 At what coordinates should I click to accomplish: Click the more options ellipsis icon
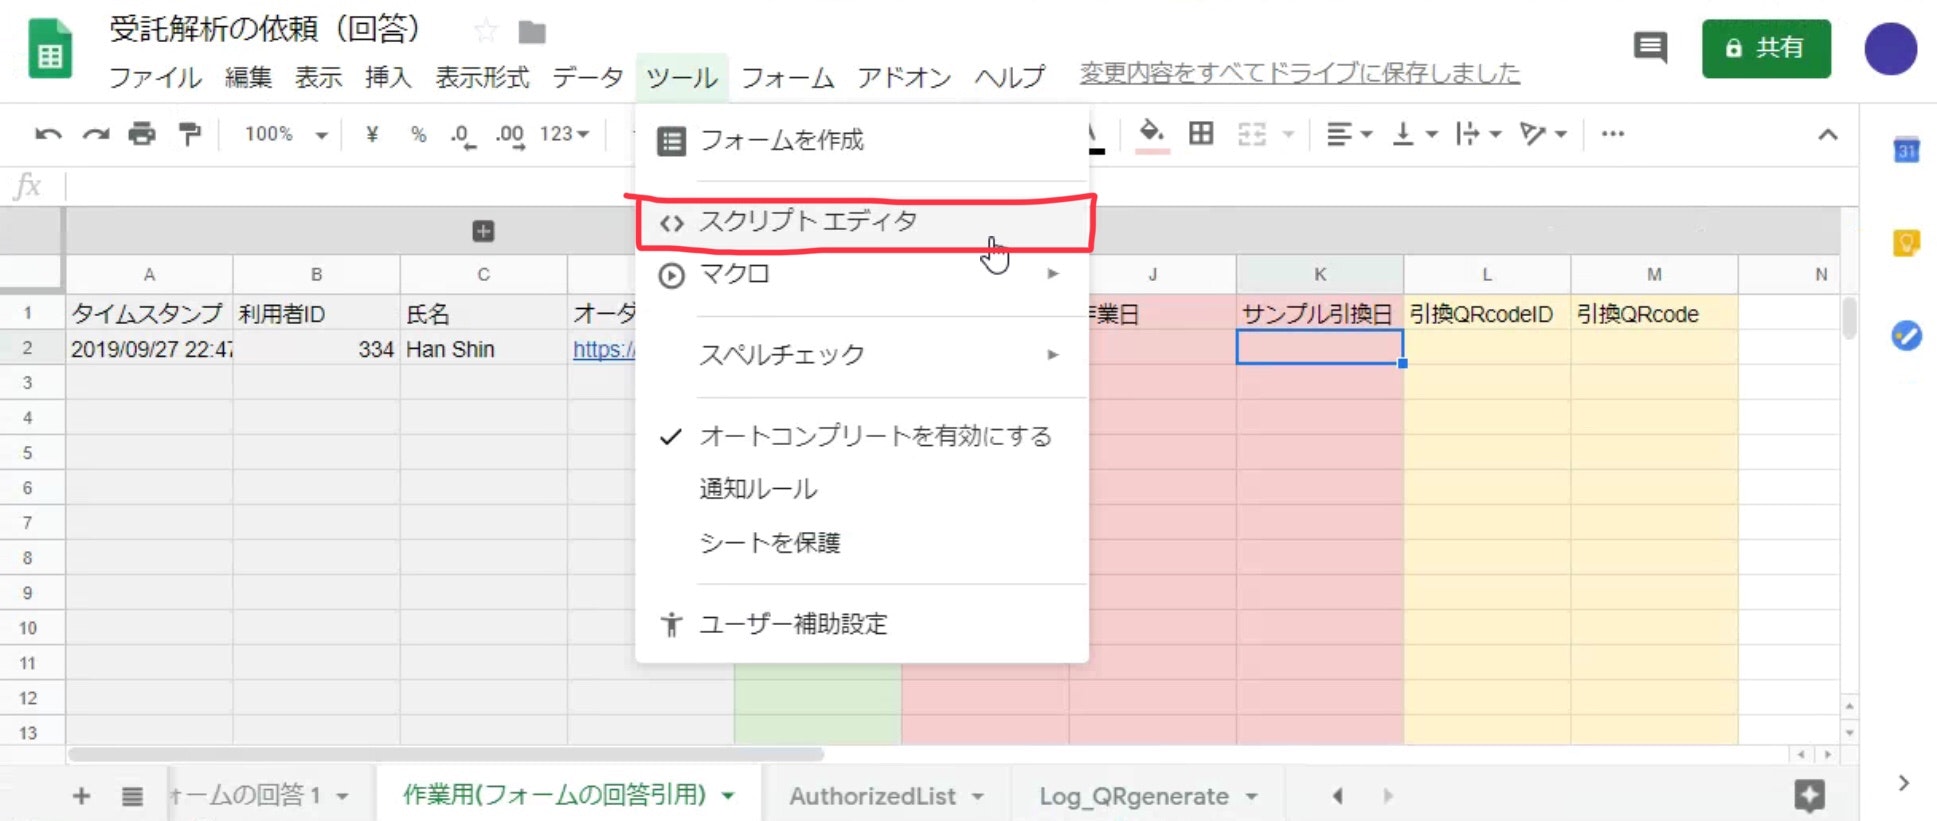pos(1612,133)
